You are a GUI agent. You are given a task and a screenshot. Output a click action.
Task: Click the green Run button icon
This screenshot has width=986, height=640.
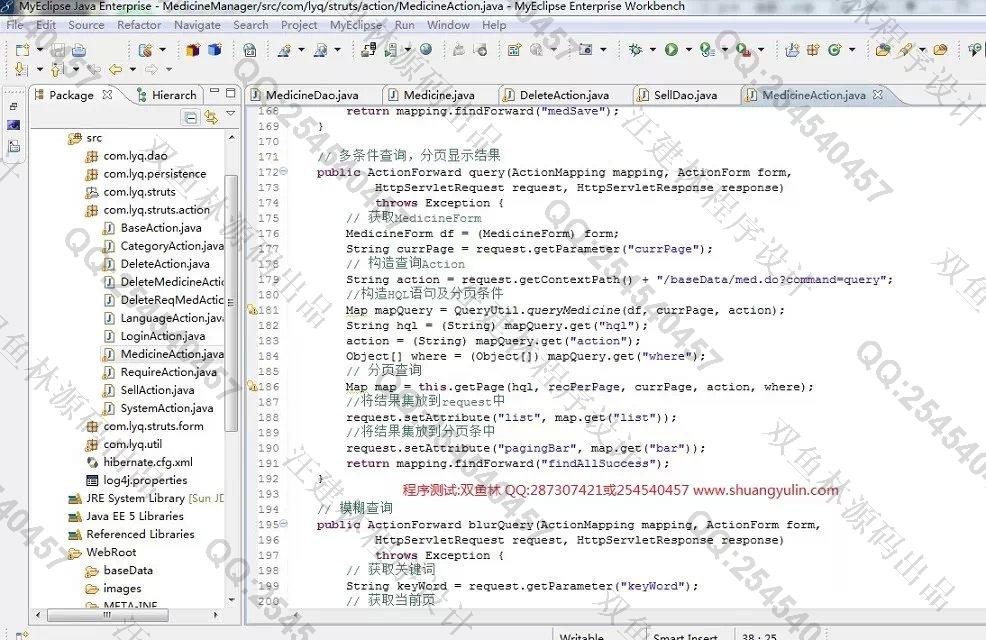coord(672,49)
